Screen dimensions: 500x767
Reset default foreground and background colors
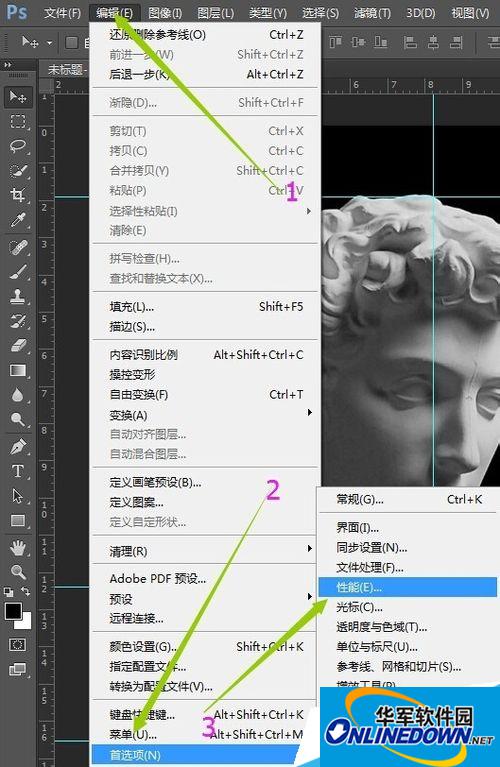tap(8, 592)
